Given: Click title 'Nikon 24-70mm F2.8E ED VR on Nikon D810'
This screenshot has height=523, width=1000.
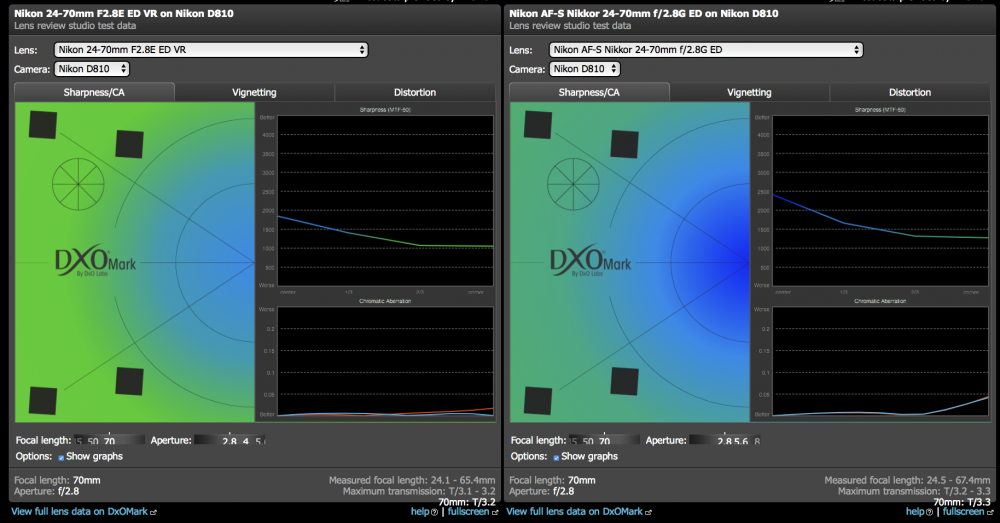Looking at the screenshot, I should pyautogui.click(x=124, y=13).
